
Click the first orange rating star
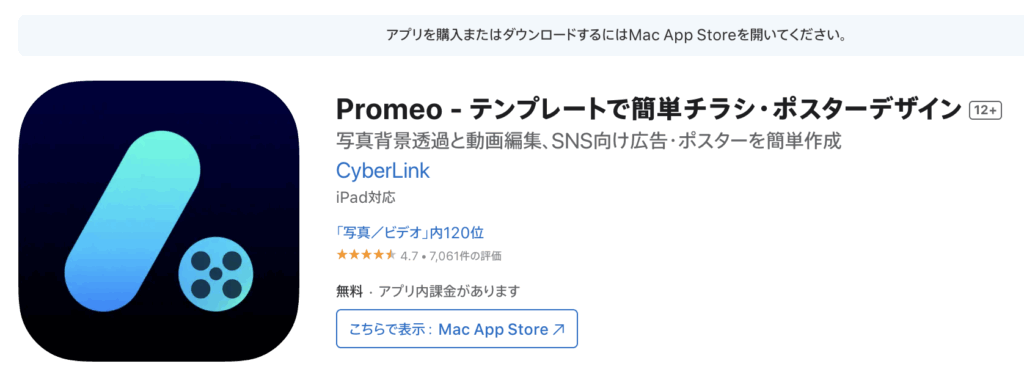pyautogui.click(x=342, y=255)
